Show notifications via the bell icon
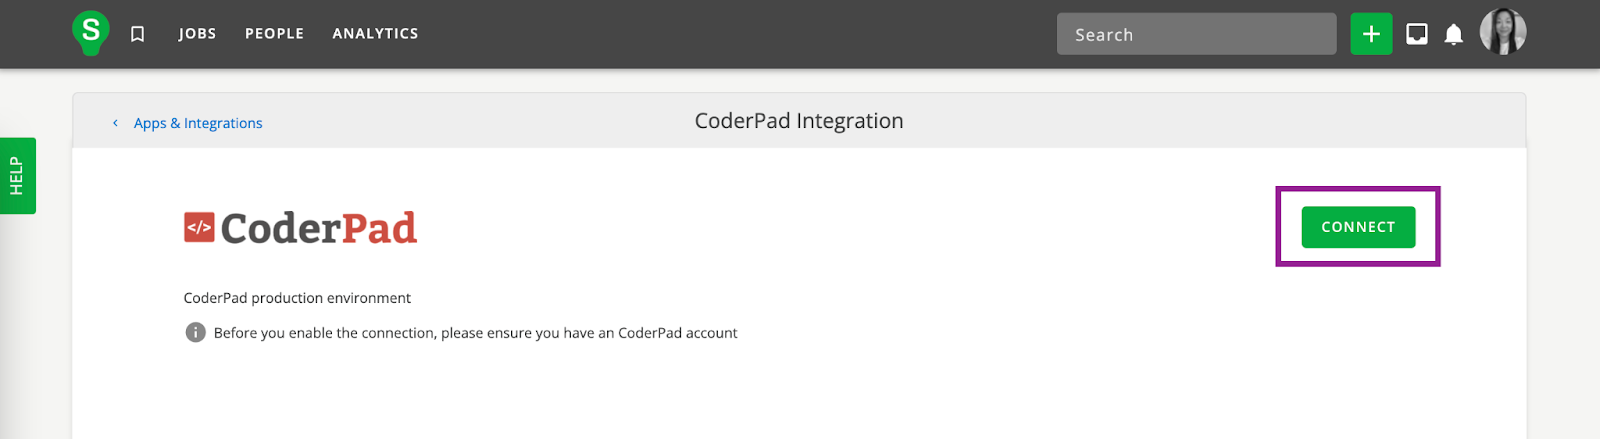The height and width of the screenshot is (439, 1600). tap(1453, 35)
